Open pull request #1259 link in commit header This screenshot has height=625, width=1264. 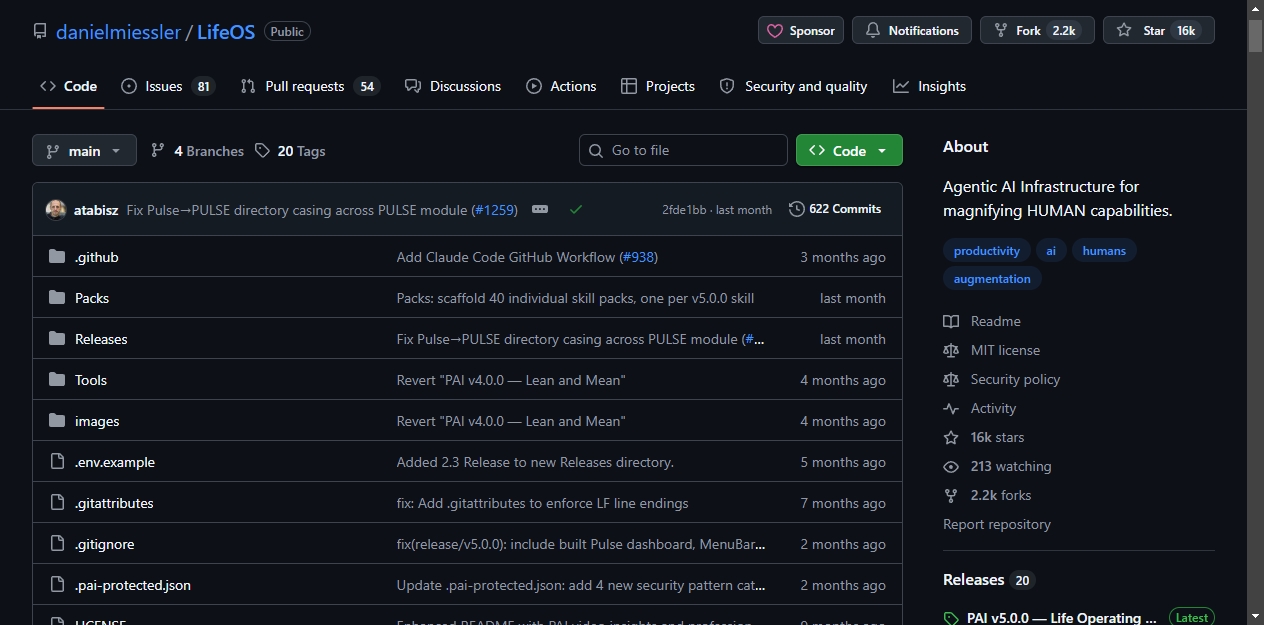[x=495, y=210]
